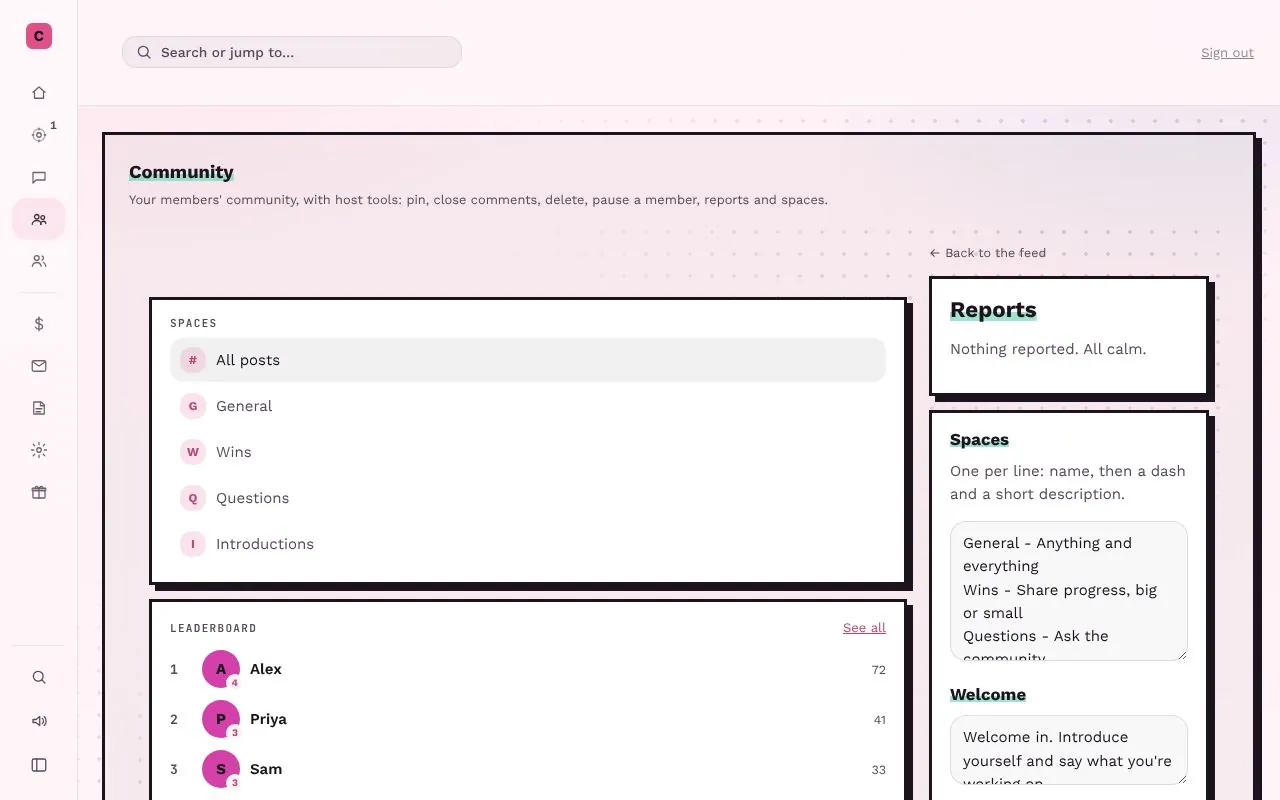Screen dimensions: 1280x800
Task: Click the Community page heading
Action: [x=181, y=172]
